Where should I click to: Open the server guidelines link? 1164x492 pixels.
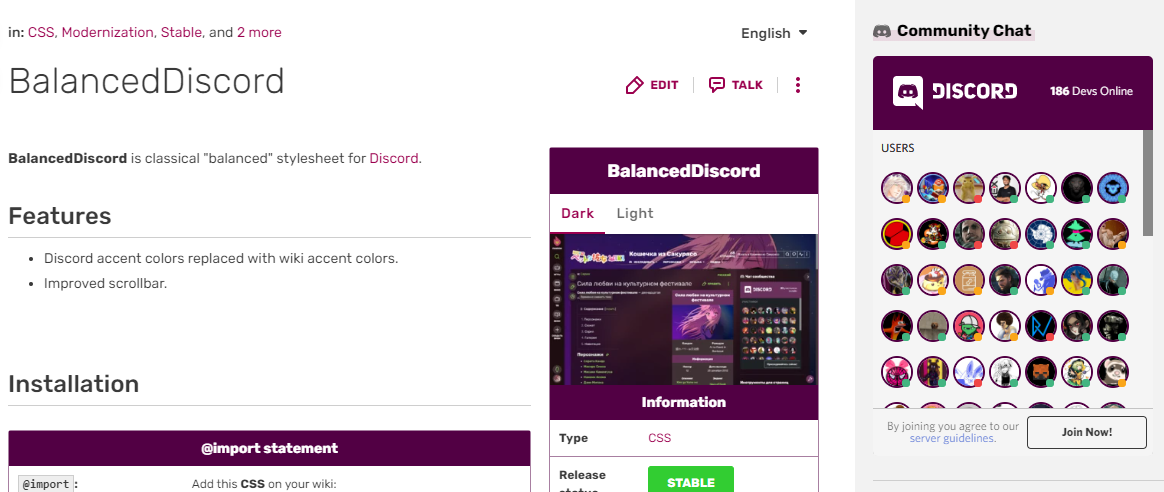(x=952, y=438)
